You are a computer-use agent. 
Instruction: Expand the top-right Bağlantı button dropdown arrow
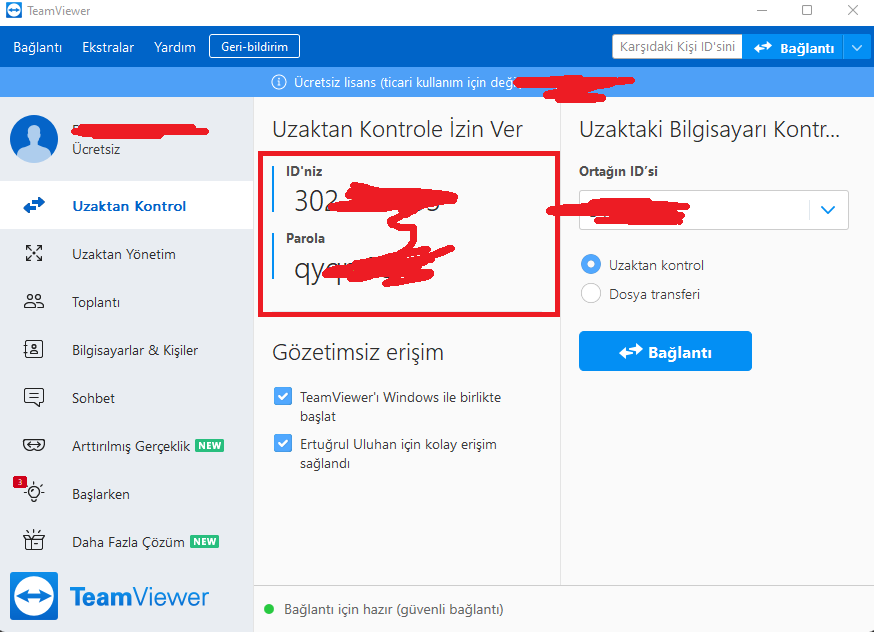[x=857, y=48]
